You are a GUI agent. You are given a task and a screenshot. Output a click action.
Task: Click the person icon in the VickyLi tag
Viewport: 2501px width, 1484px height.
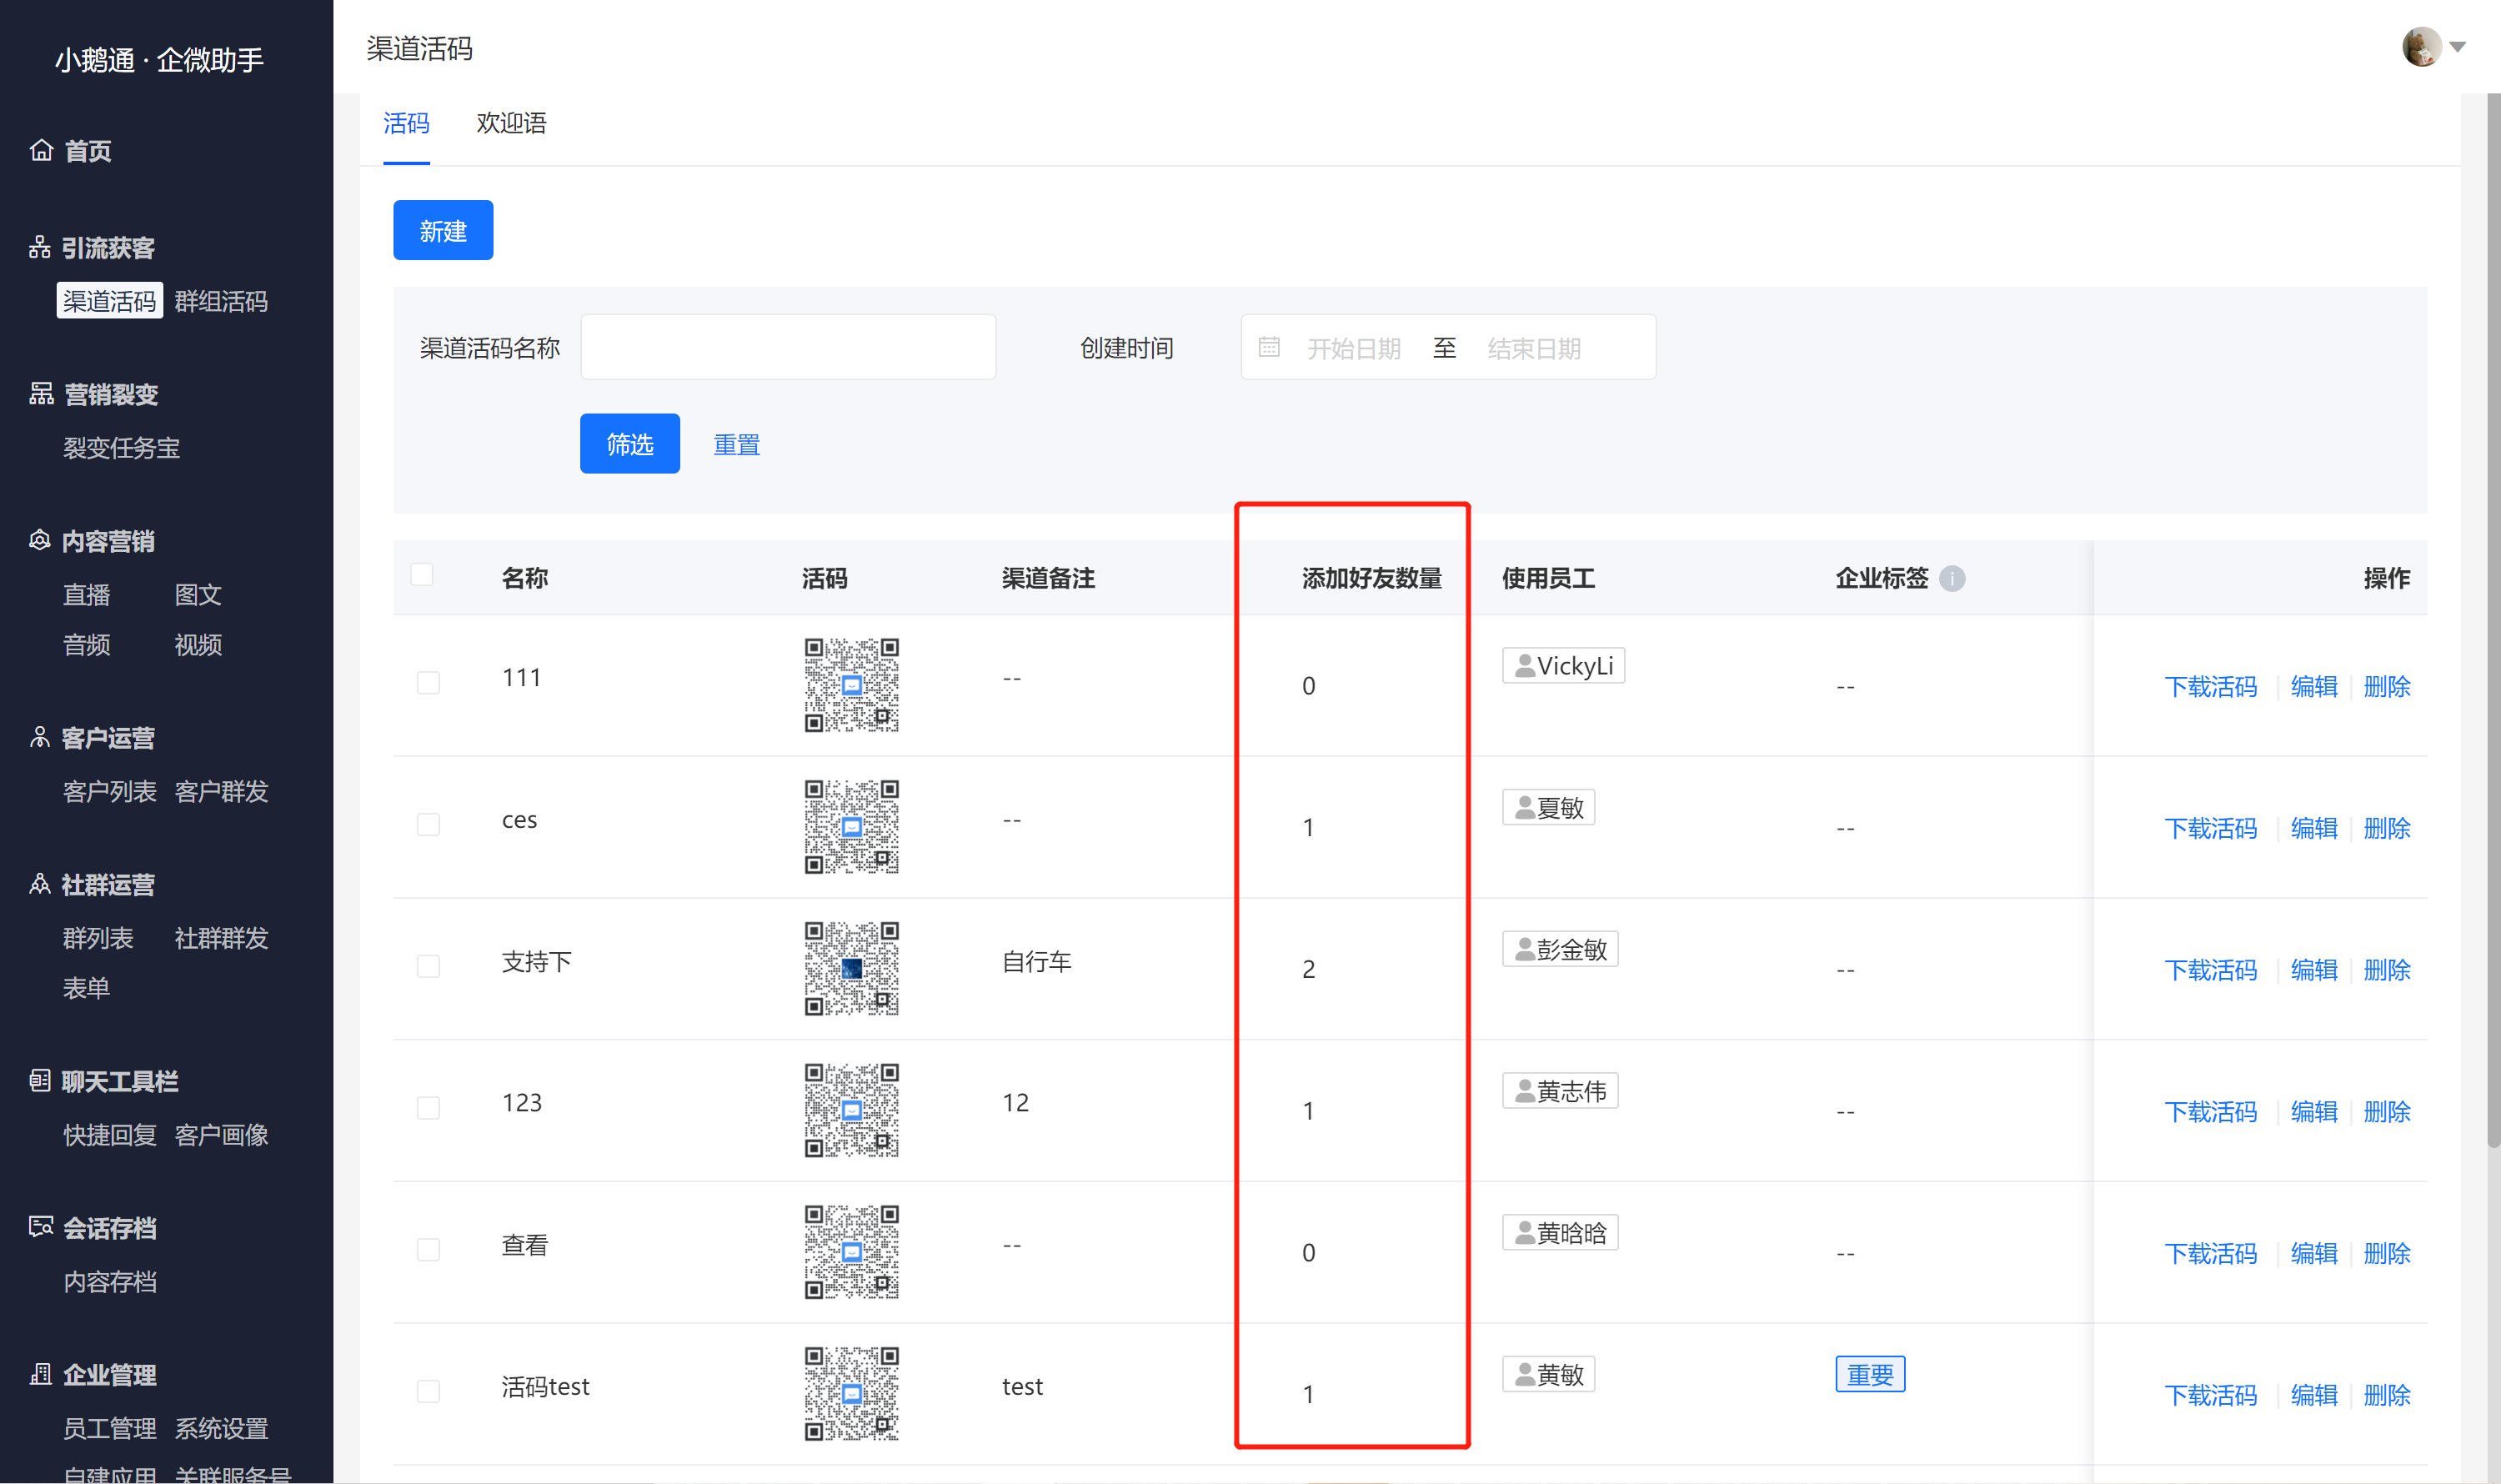[1525, 666]
